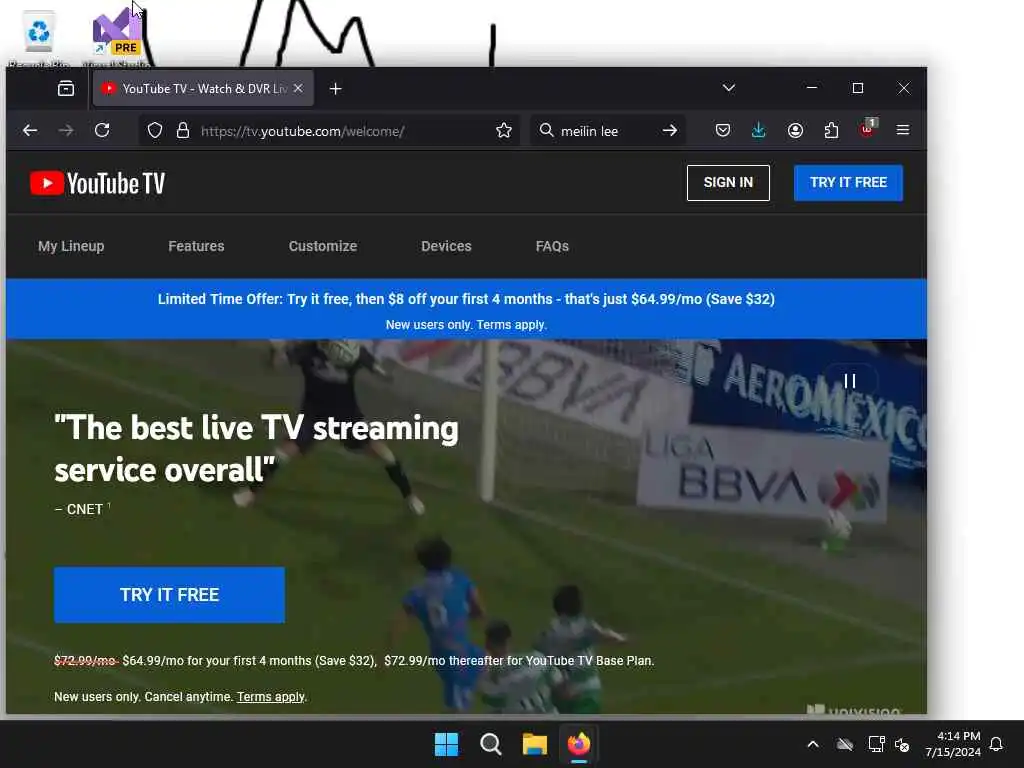
Task: Open the uBlock Origin extension icon
Action: click(x=867, y=129)
